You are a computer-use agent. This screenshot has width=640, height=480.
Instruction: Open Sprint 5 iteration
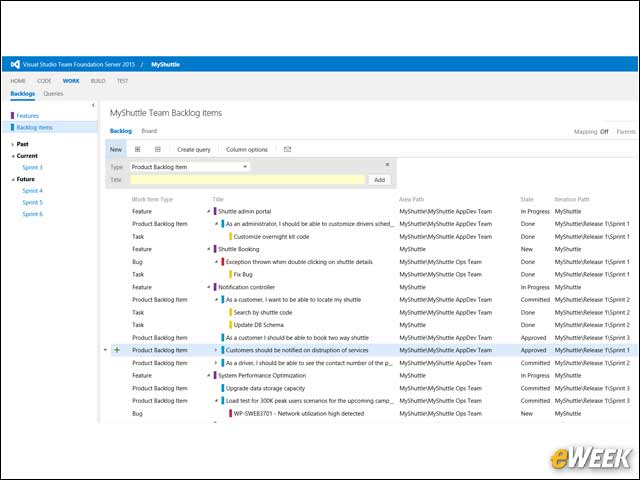coord(33,202)
